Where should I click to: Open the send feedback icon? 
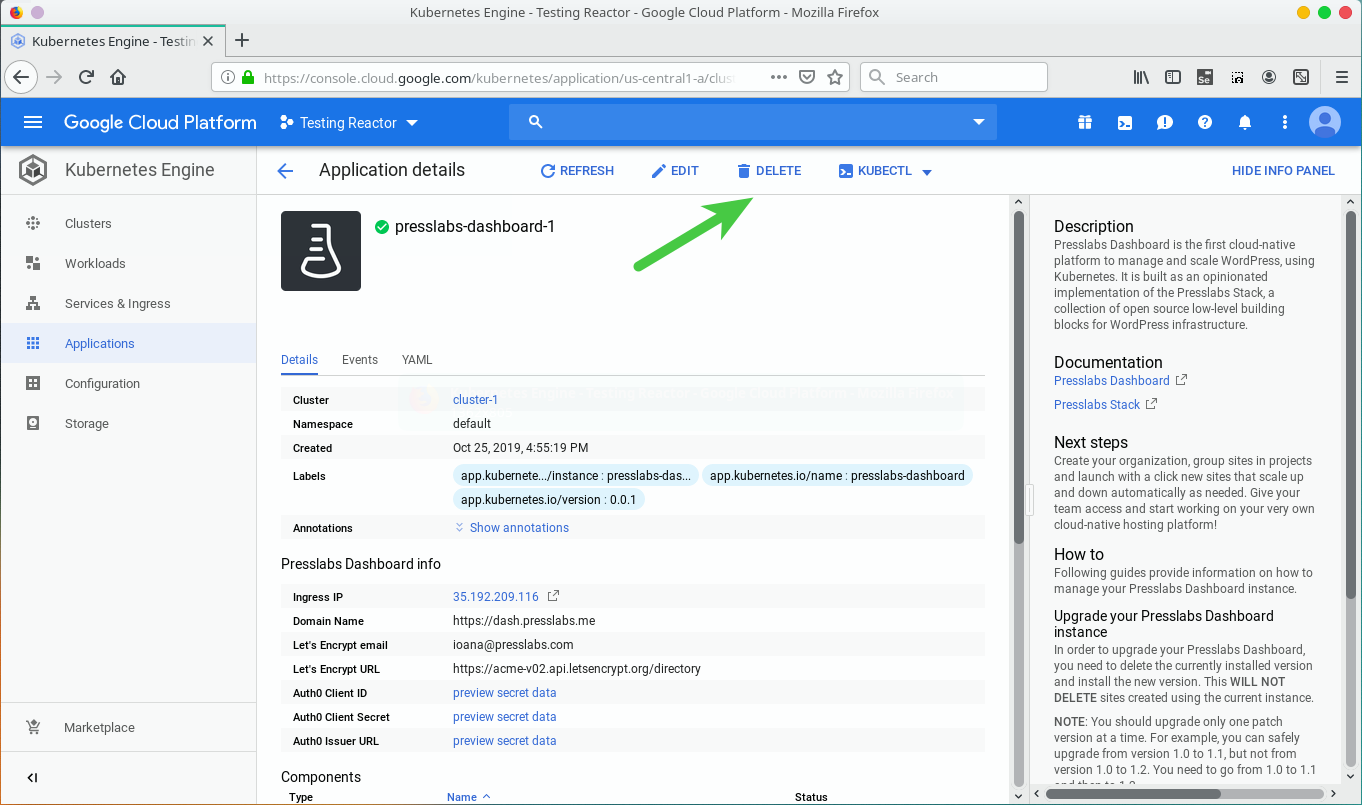[1165, 122]
